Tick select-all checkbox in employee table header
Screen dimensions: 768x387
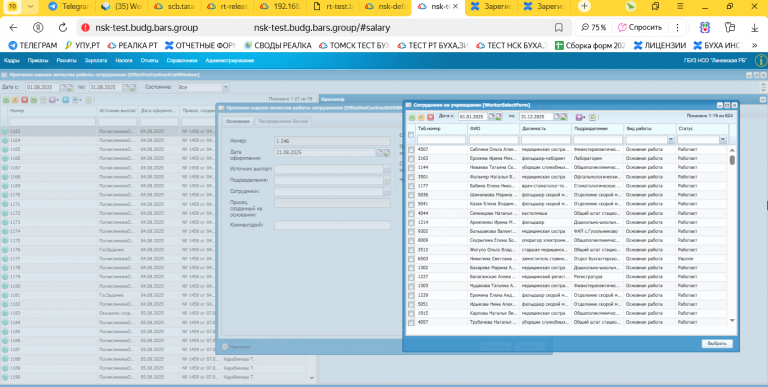(411, 135)
